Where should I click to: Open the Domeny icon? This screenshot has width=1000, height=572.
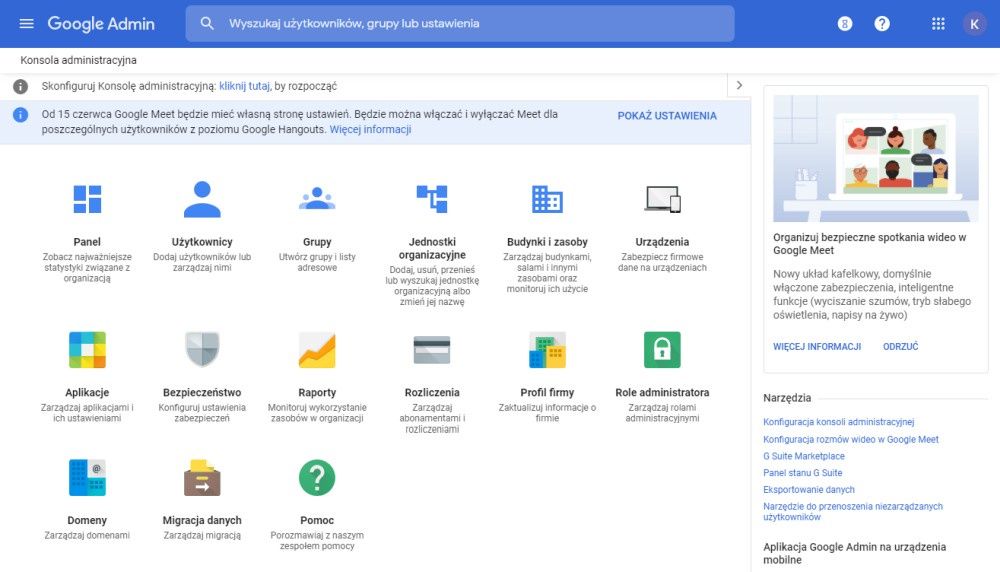tap(87, 478)
